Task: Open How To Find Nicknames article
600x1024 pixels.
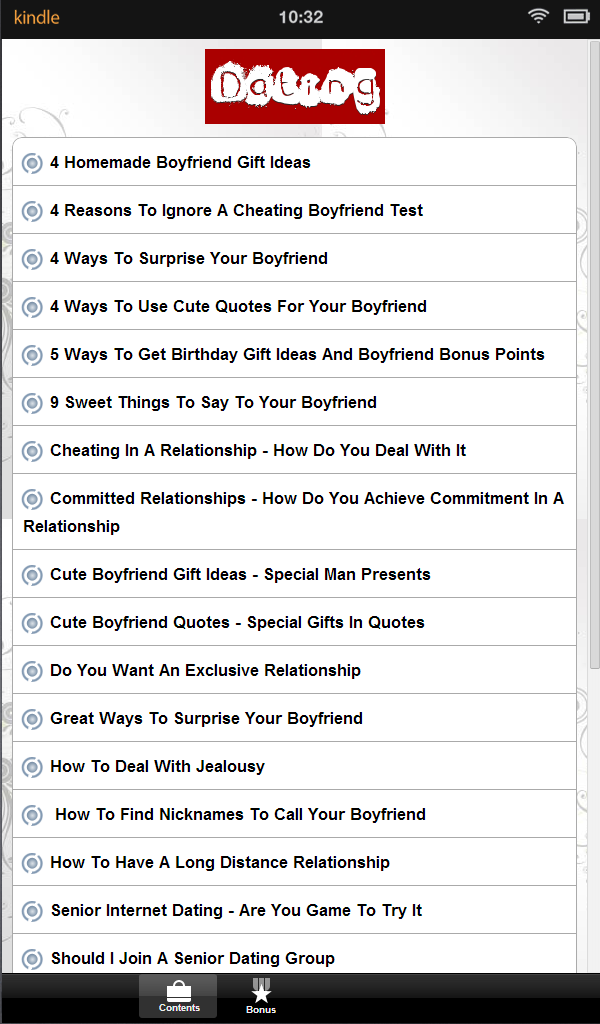Action: (240, 814)
